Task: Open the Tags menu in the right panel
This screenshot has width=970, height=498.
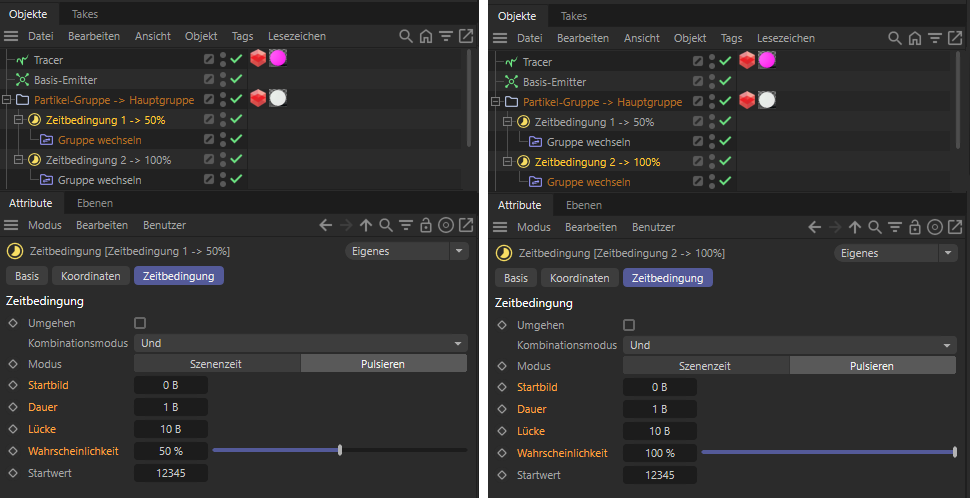Action: [731, 38]
